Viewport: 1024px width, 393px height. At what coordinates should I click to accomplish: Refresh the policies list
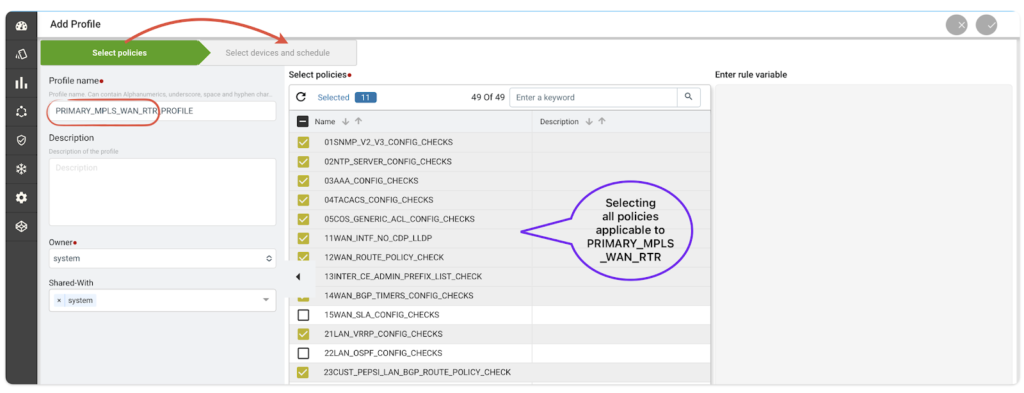click(x=301, y=97)
